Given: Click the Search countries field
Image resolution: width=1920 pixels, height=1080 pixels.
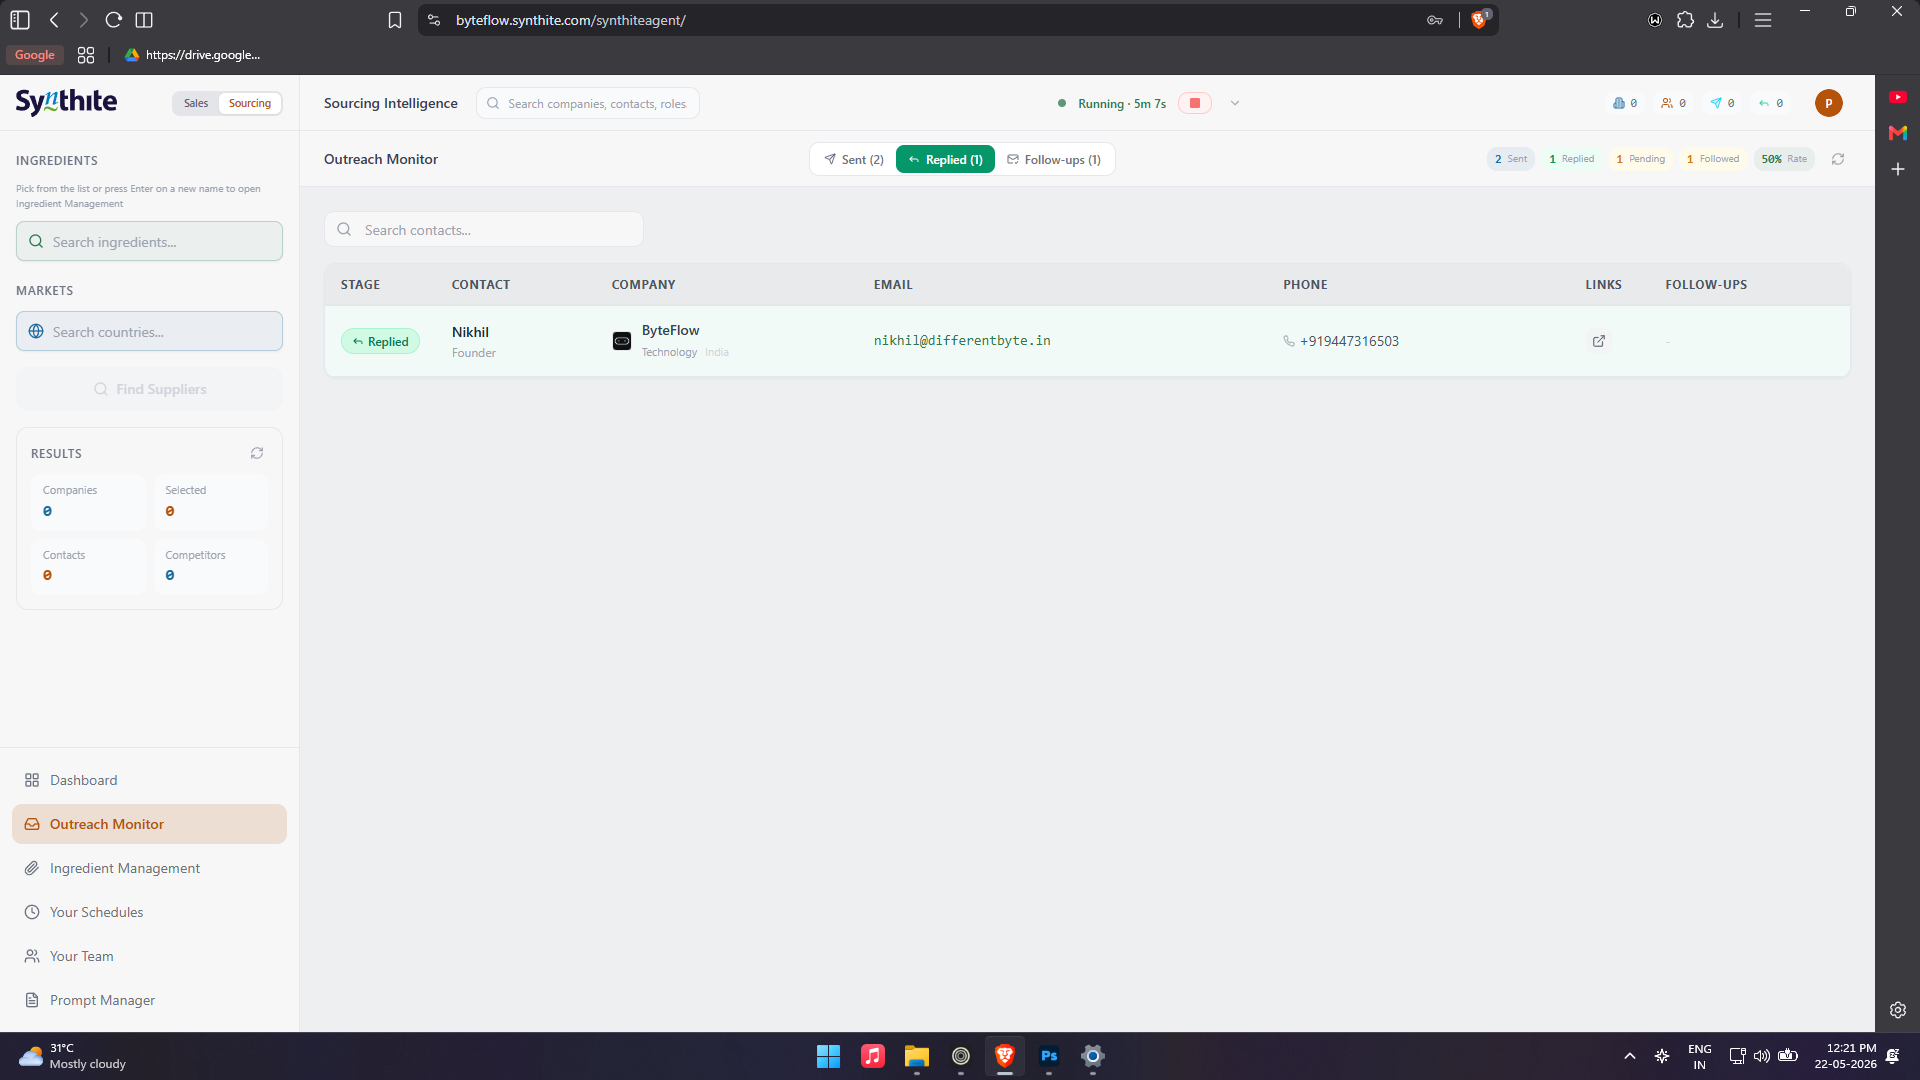Looking at the screenshot, I should [149, 331].
